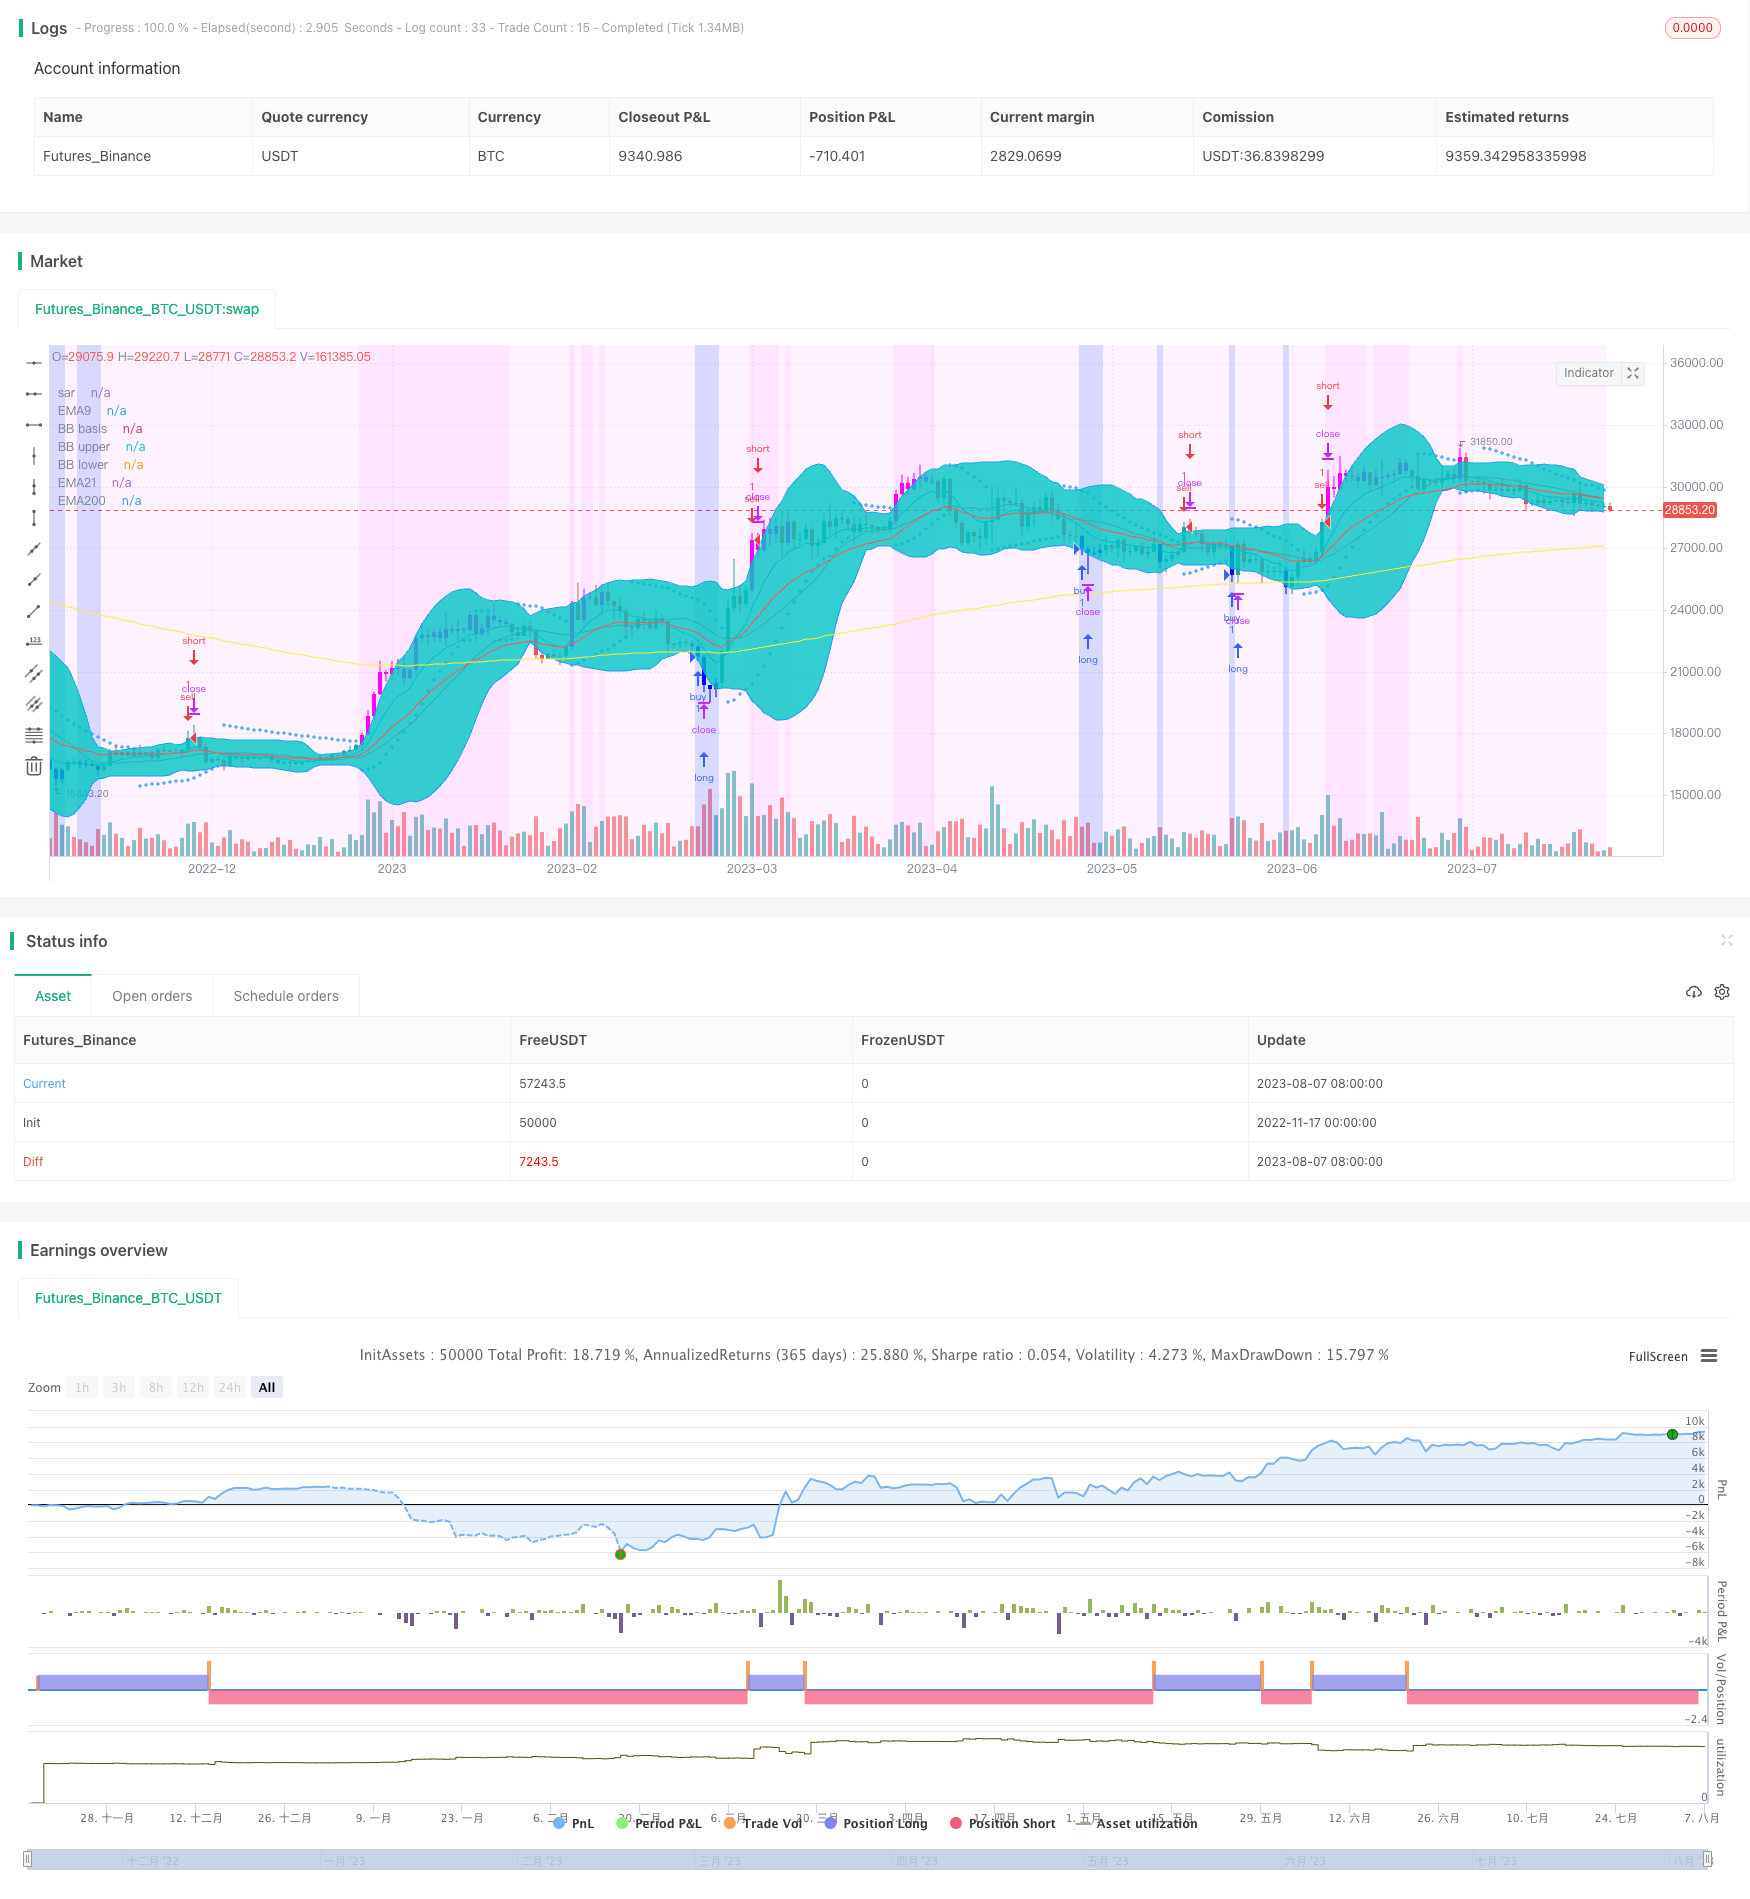Open the earnings chart hamburger menu
The image size is (1750, 1899).
click(x=1709, y=1356)
